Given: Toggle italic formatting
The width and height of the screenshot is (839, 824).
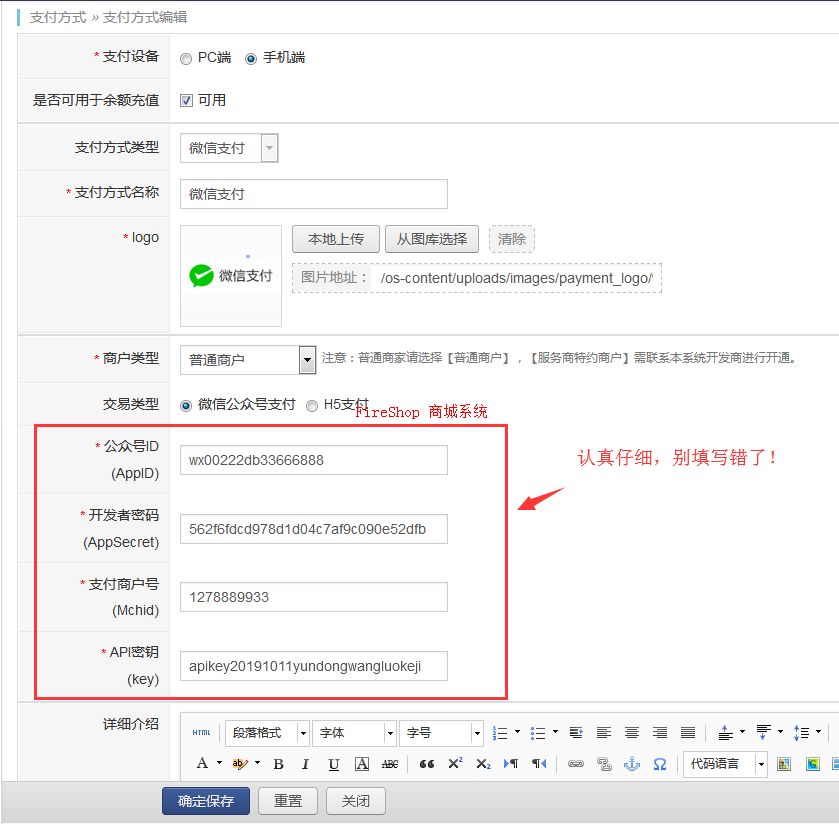Looking at the screenshot, I should (306, 764).
